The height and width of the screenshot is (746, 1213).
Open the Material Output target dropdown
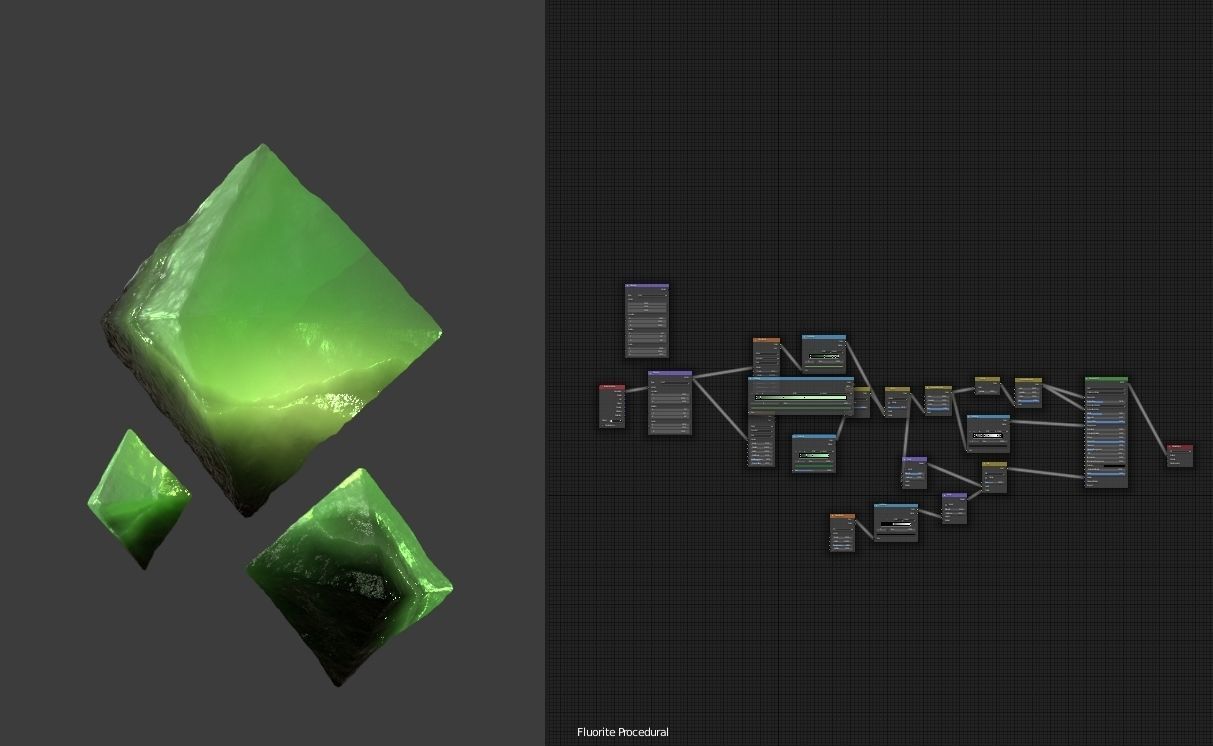coord(1178,452)
